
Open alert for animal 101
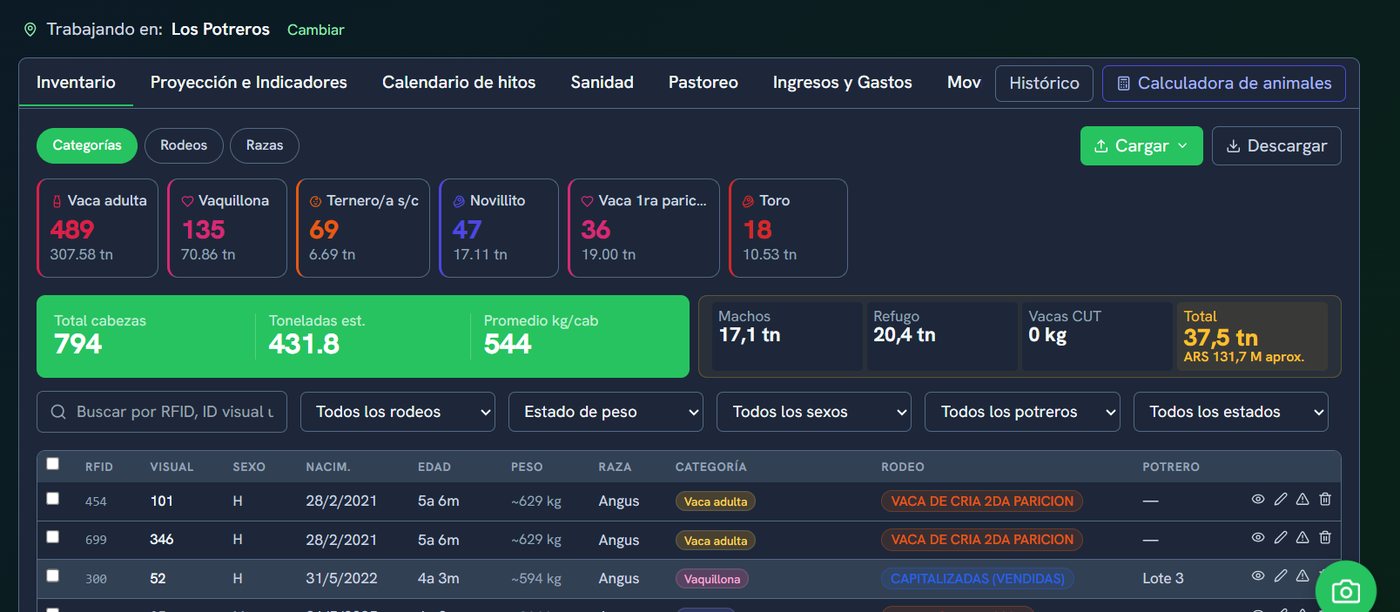(1302, 499)
